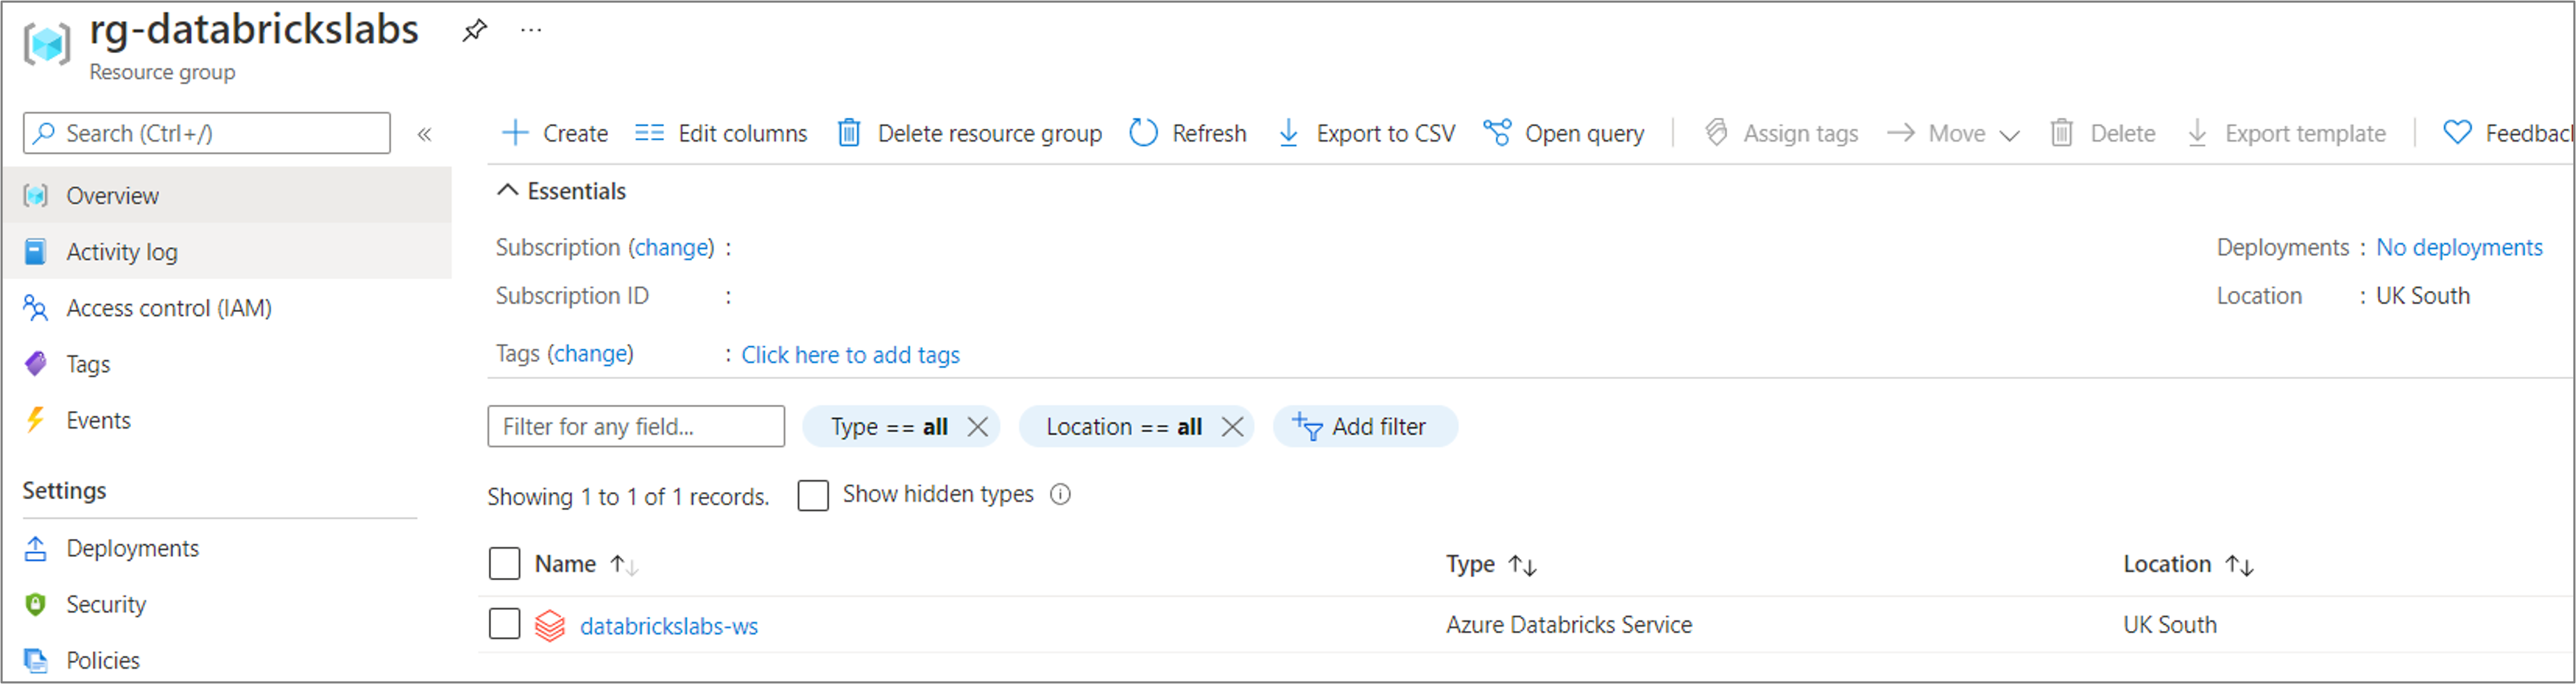Open the Type == all filter
Viewport: 2576px width, 684px height.
coord(889,426)
